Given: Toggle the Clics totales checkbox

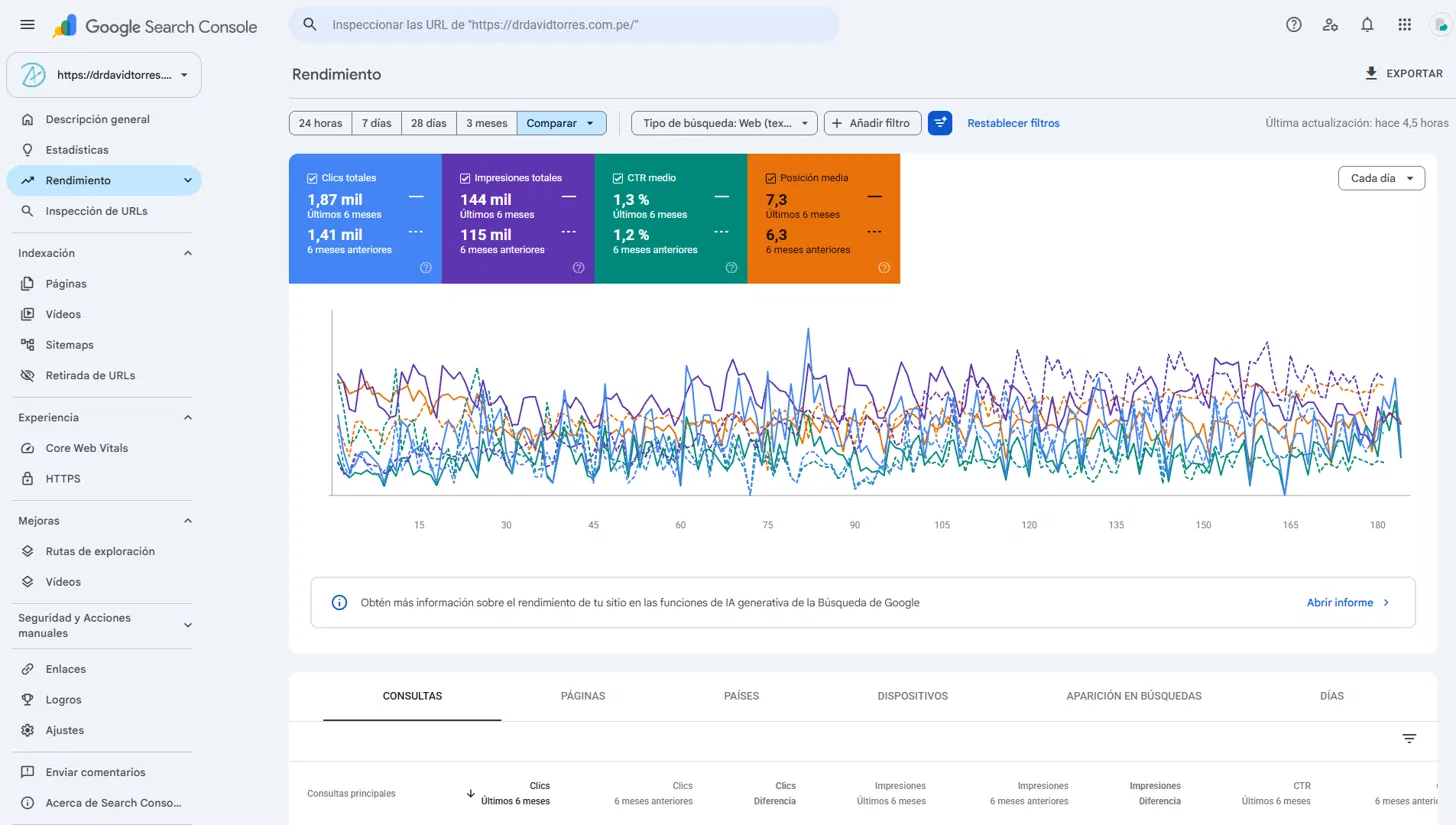Looking at the screenshot, I should pyautogui.click(x=312, y=178).
